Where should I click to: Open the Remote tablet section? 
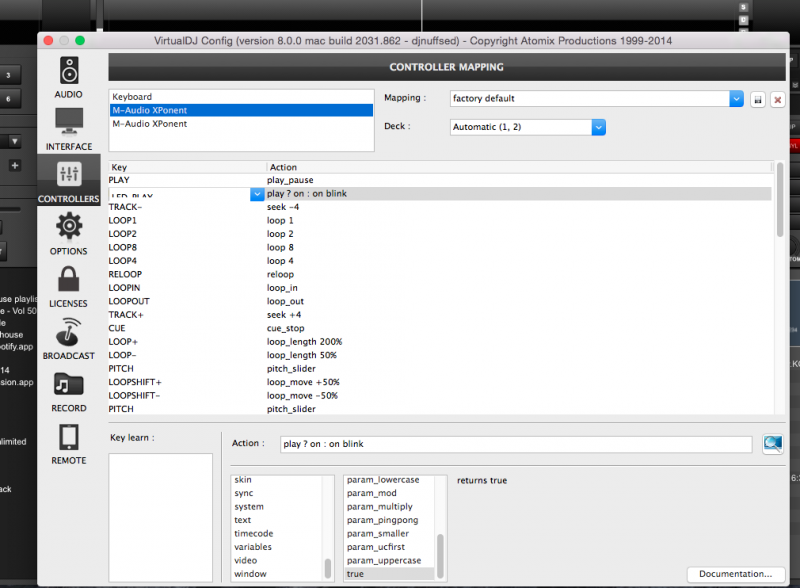tap(69, 444)
